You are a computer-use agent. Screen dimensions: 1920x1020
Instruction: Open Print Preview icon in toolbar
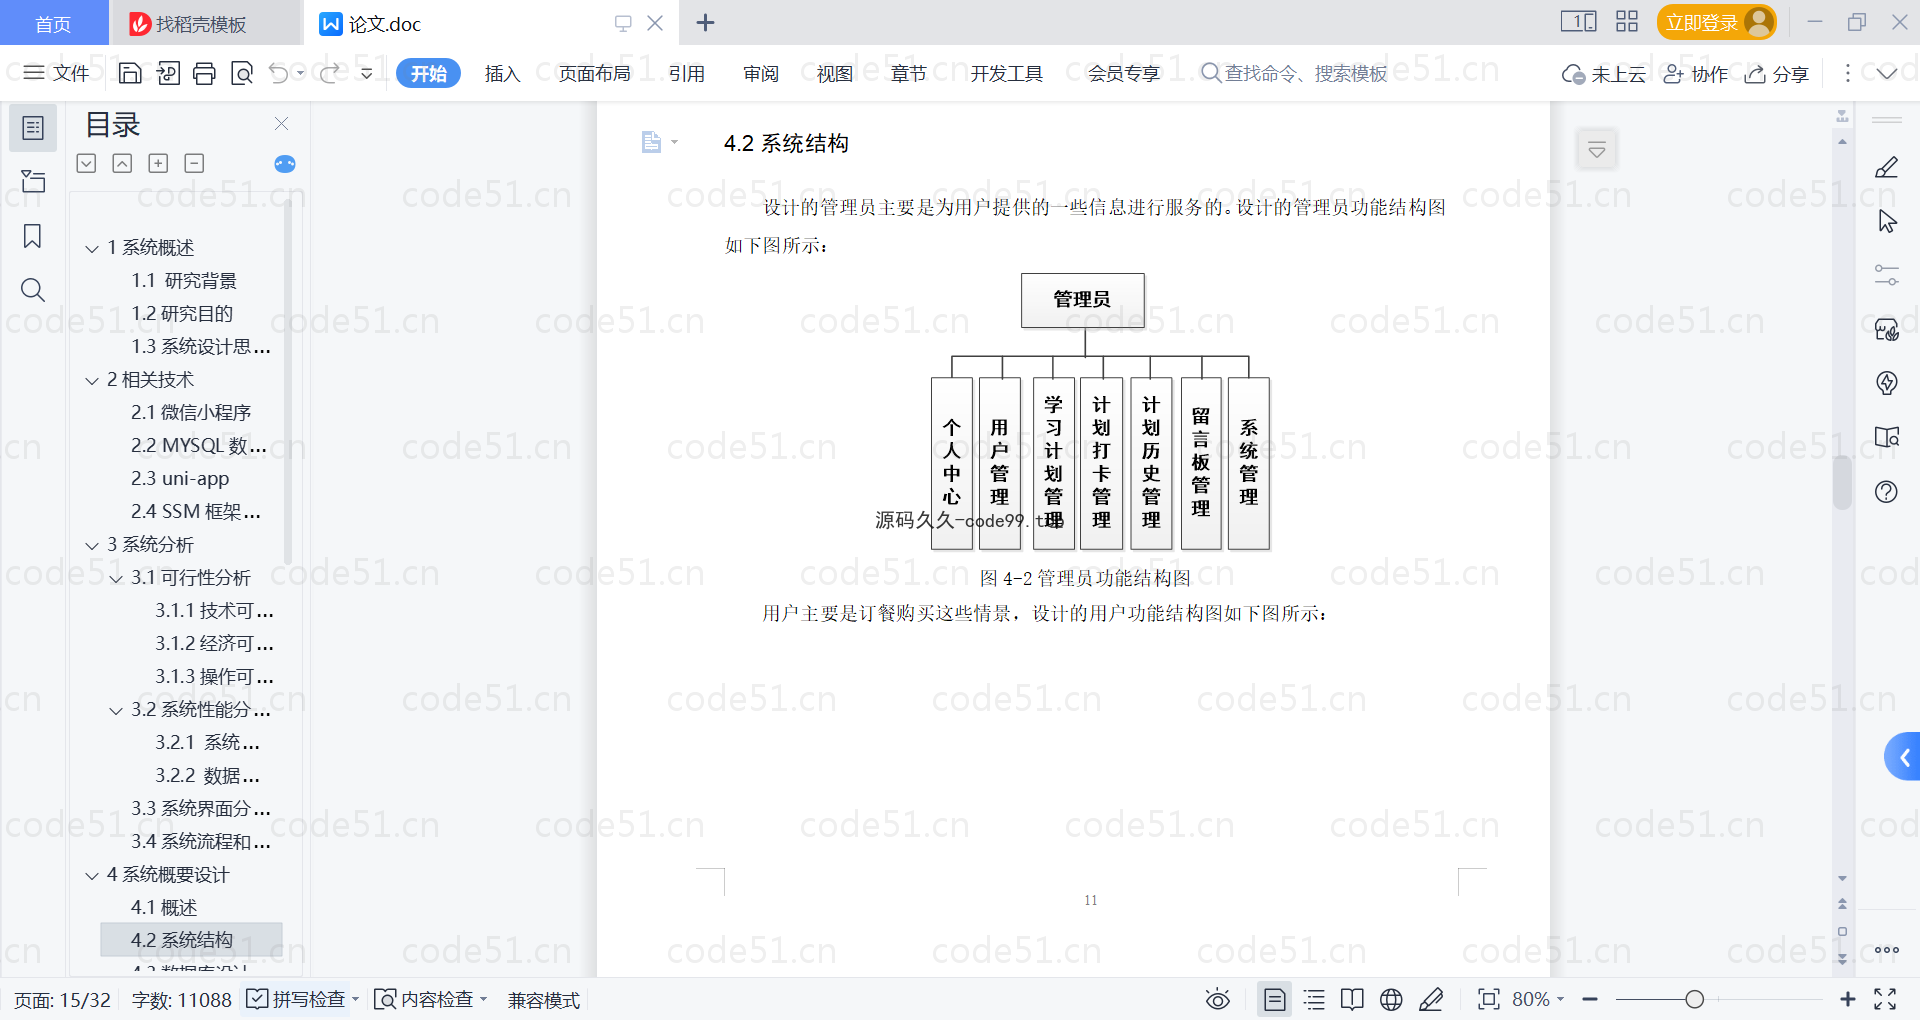pyautogui.click(x=242, y=73)
